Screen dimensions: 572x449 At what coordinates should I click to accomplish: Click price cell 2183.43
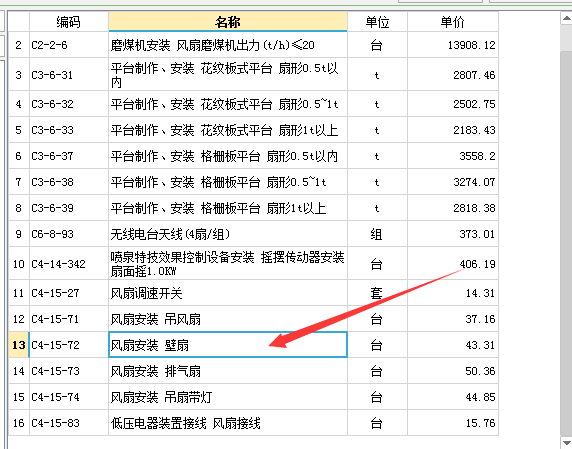(x=453, y=130)
